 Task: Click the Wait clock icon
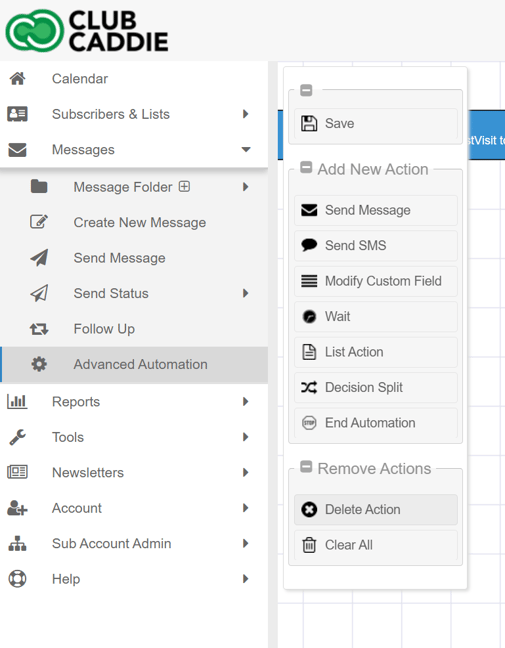[x=309, y=317]
